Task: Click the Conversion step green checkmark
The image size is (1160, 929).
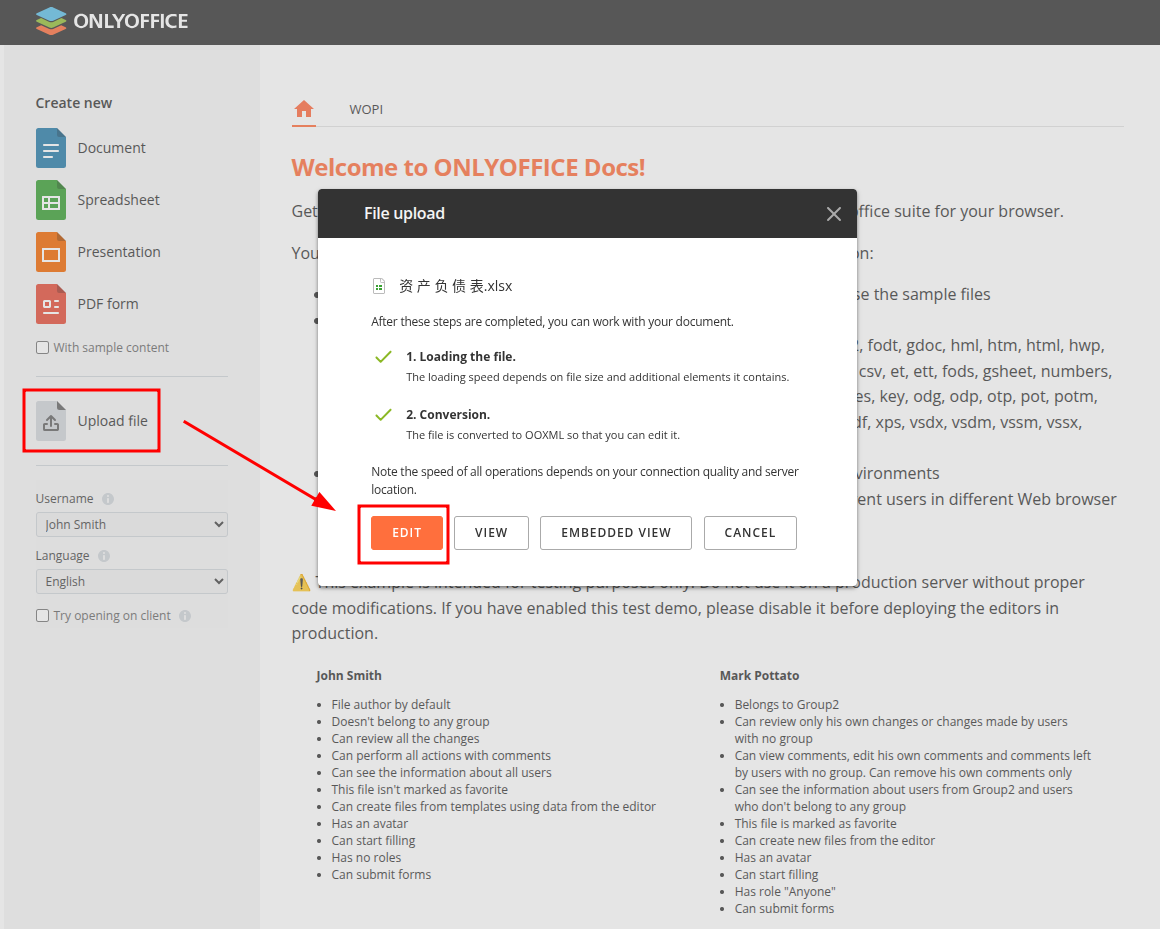Action: click(383, 415)
